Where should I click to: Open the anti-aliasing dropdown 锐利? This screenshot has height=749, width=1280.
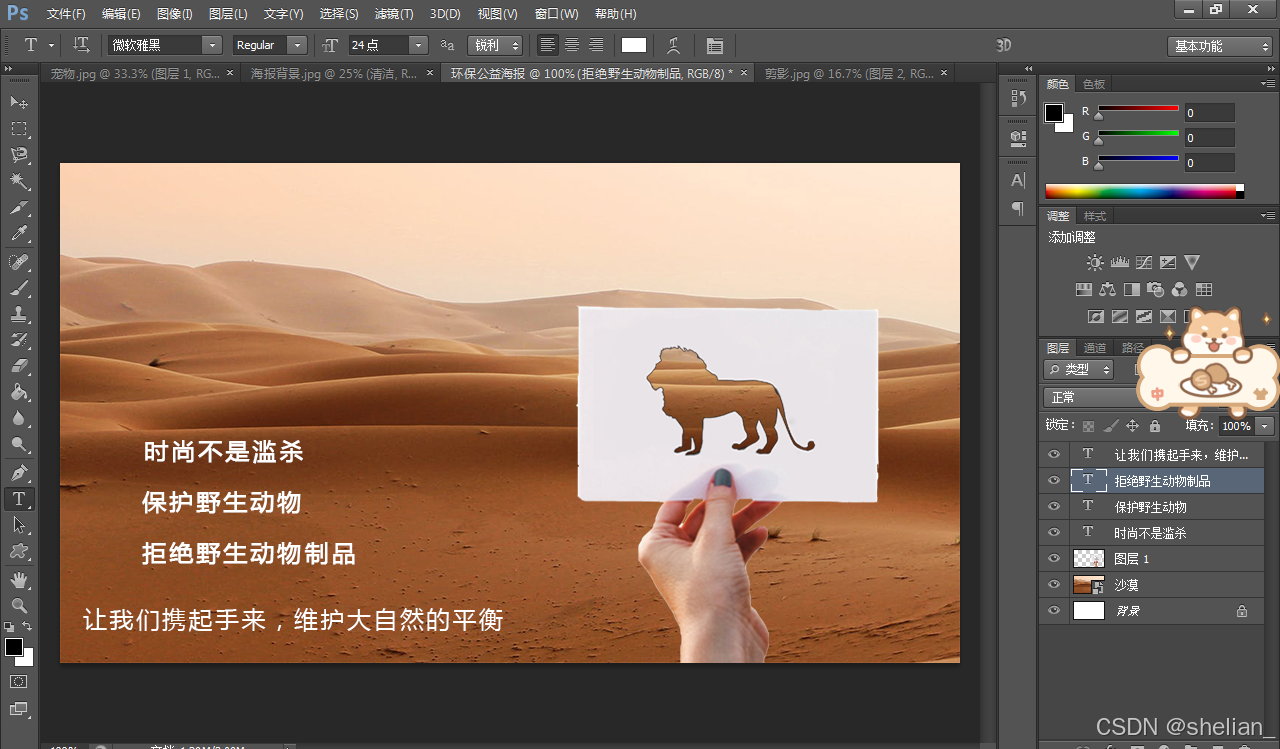point(495,45)
